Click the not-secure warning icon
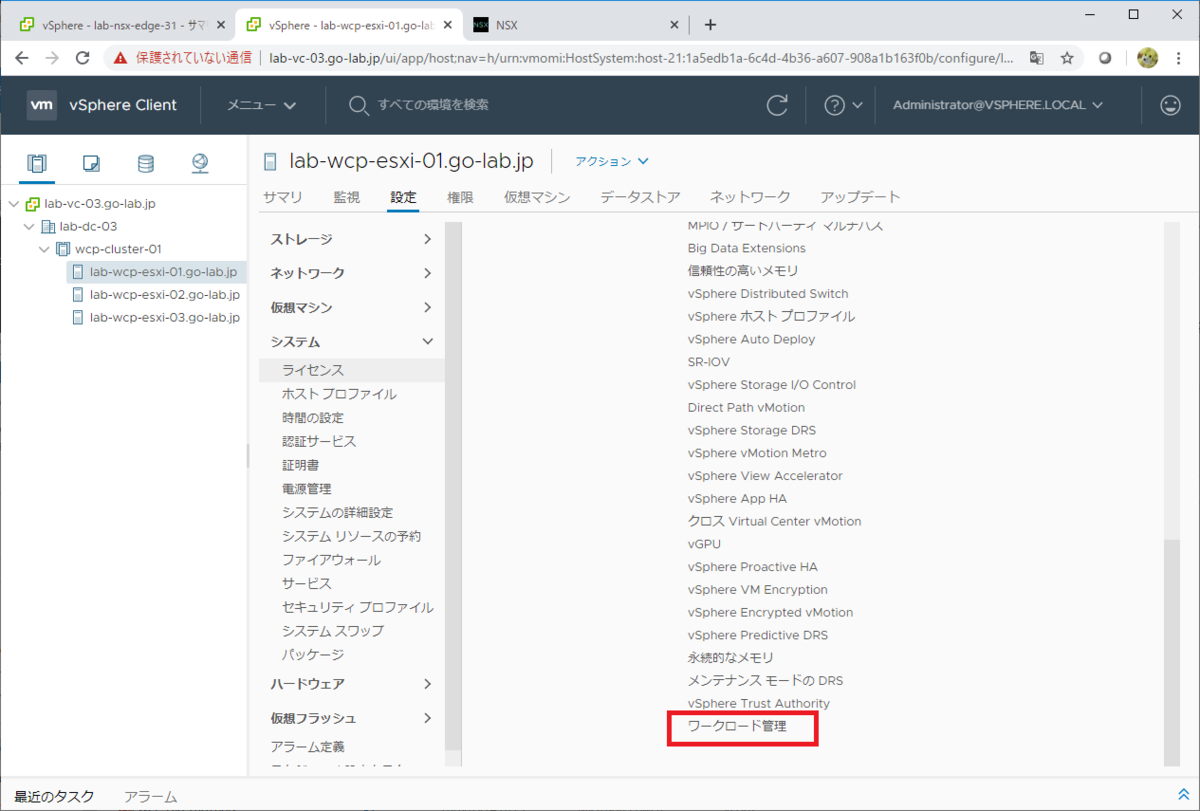 click(x=121, y=58)
